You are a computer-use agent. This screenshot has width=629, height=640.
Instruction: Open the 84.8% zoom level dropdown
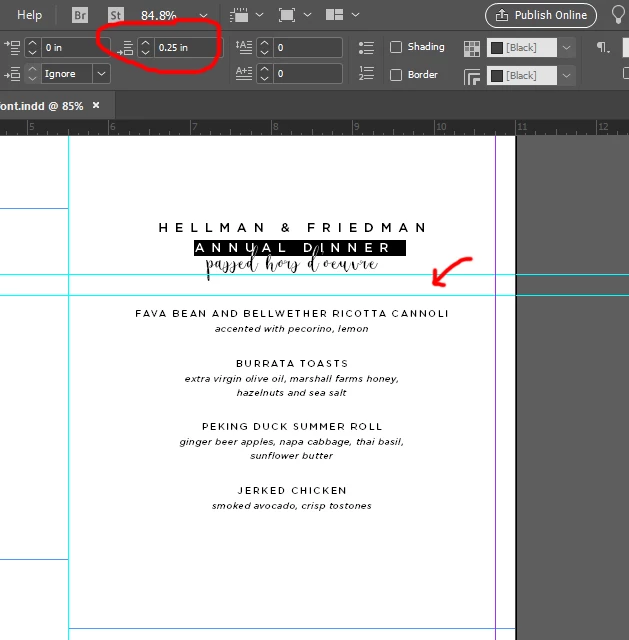(203, 16)
